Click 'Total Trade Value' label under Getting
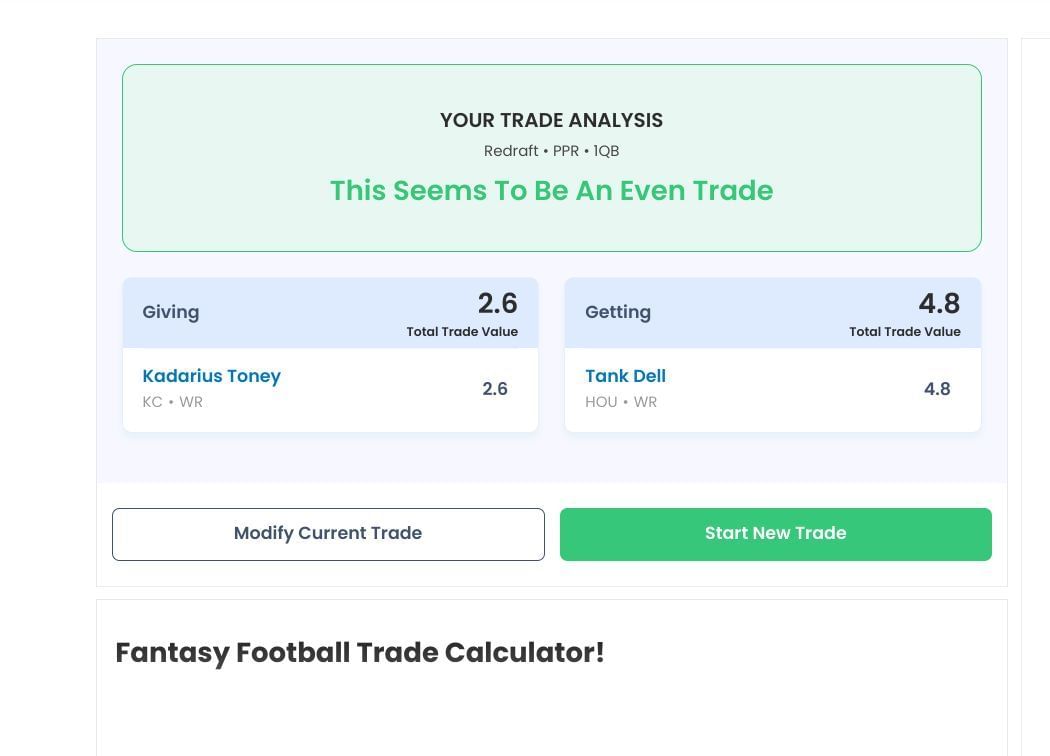Image resolution: width=1050 pixels, height=756 pixels. coord(905,332)
